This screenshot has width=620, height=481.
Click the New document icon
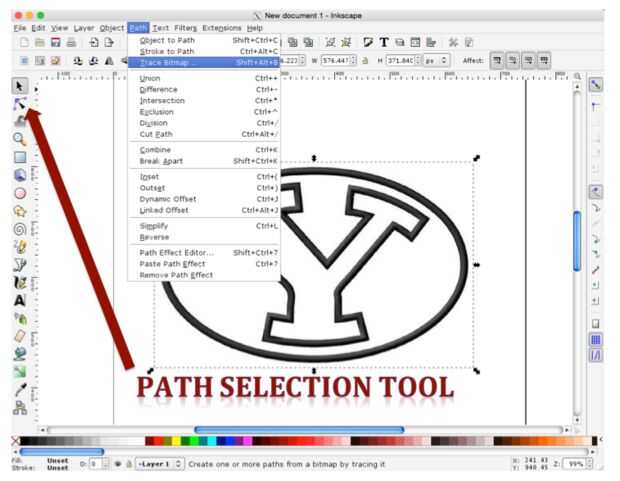coord(24,42)
